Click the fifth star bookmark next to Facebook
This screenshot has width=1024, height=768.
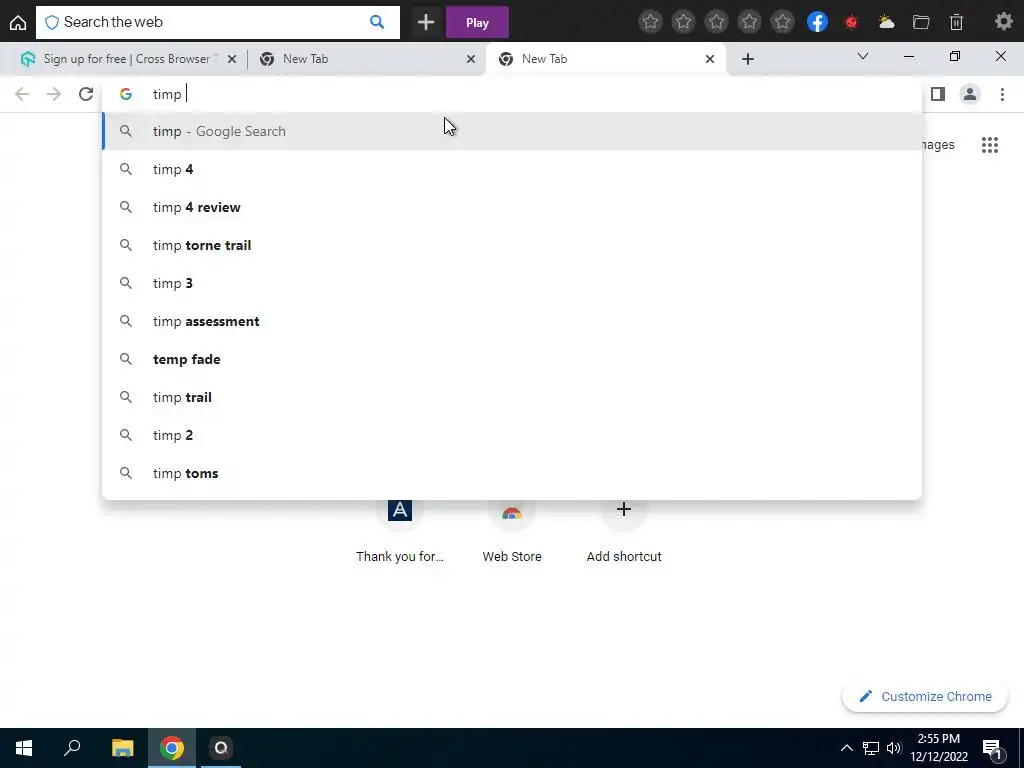coord(782,22)
